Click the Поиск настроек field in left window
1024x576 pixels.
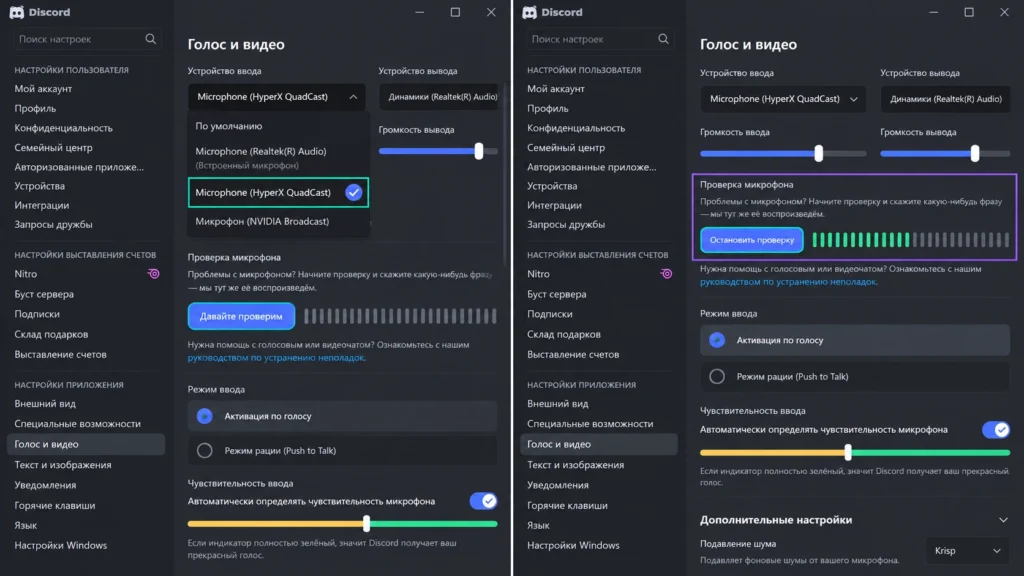pyautogui.click(x=86, y=39)
